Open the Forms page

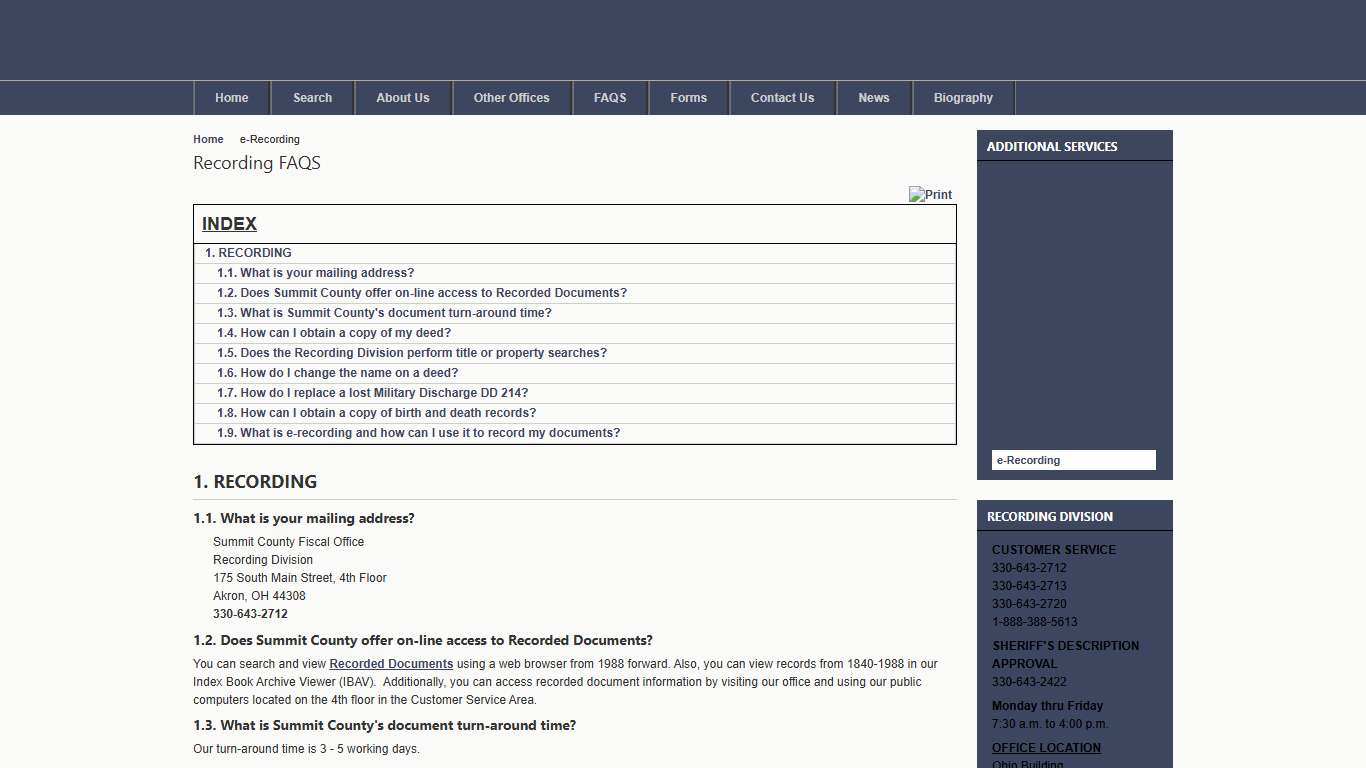(688, 97)
